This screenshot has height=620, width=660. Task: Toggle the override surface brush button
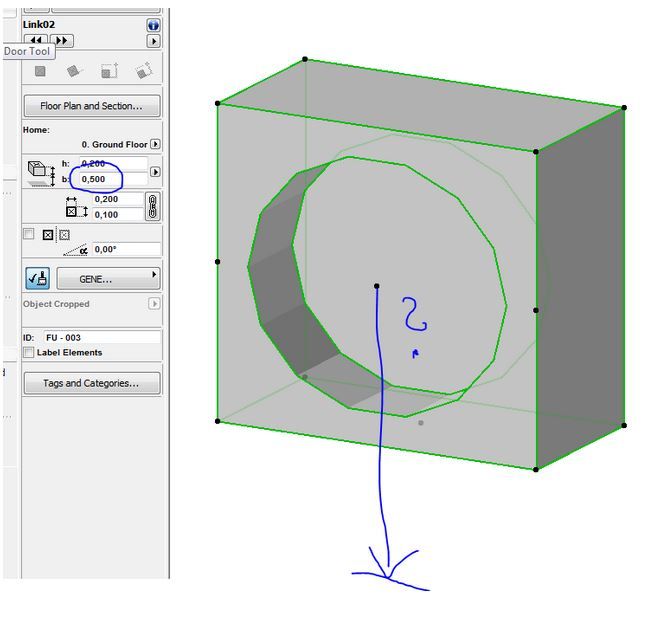[x=37, y=278]
